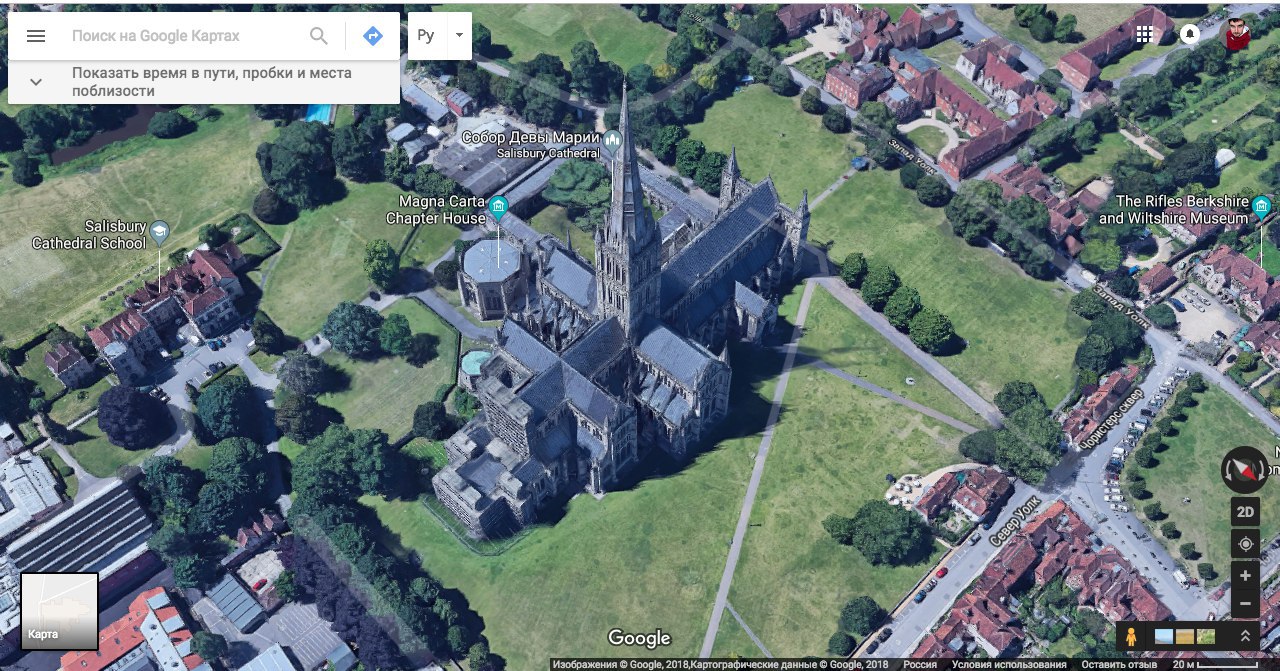Open the dropdown arrow beside 'Ру'
1280x671 pixels.
pyautogui.click(x=459, y=36)
